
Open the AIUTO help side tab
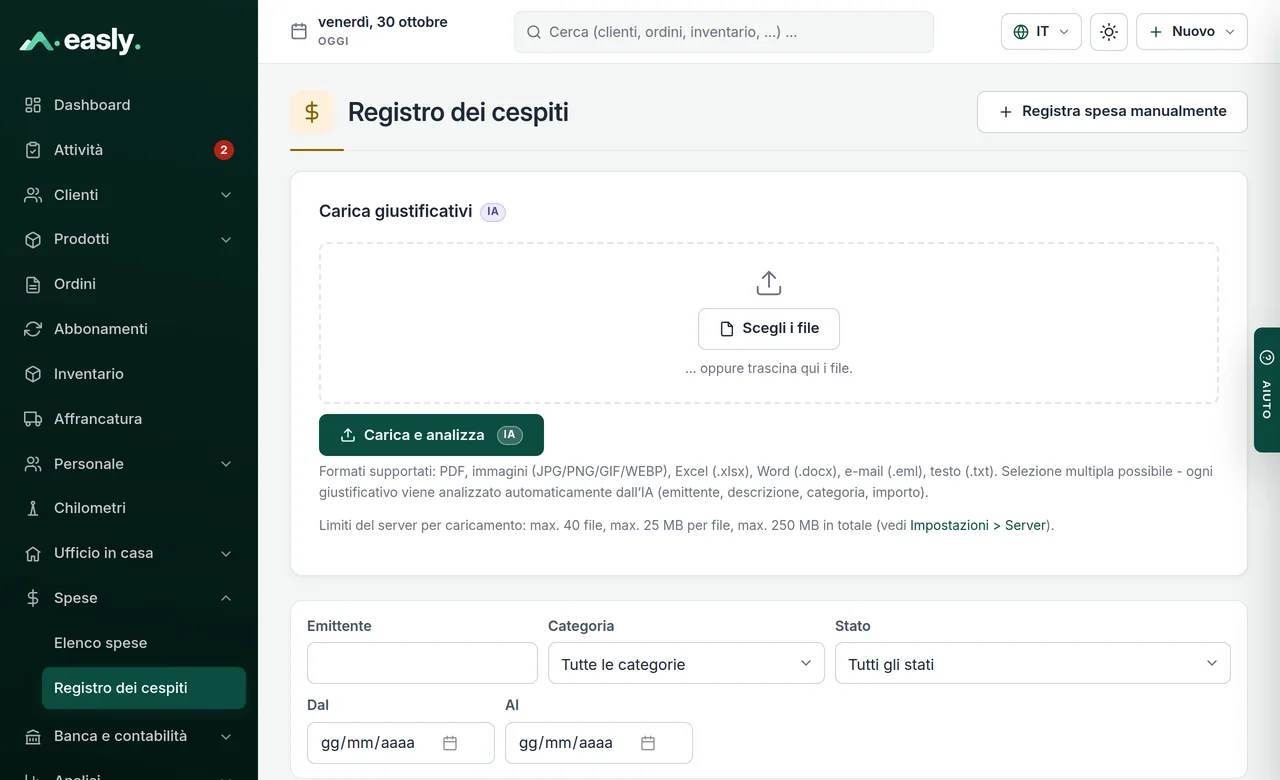[x=1267, y=390]
